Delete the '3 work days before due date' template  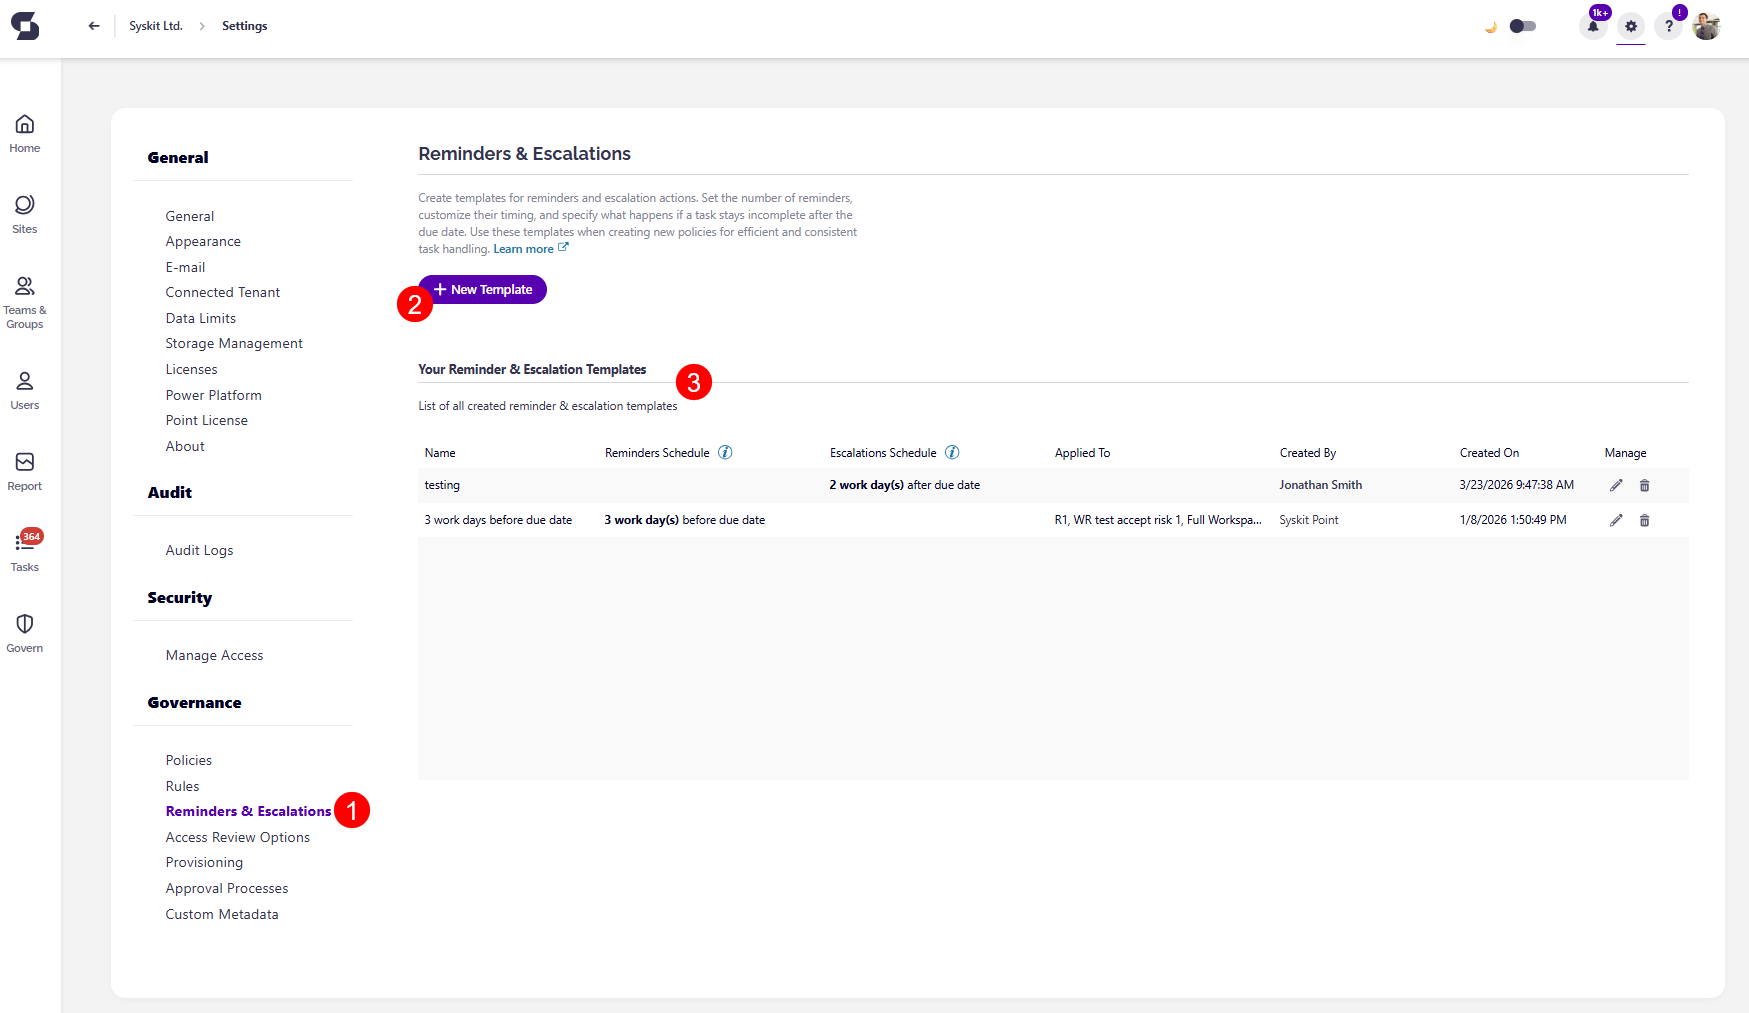(1644, 520)
